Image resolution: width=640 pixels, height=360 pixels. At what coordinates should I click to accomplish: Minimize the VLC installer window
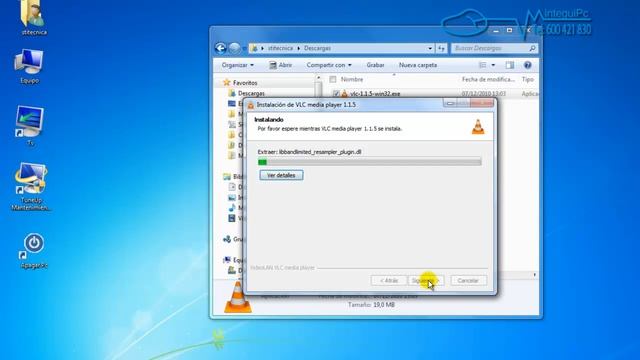point(450,104)
